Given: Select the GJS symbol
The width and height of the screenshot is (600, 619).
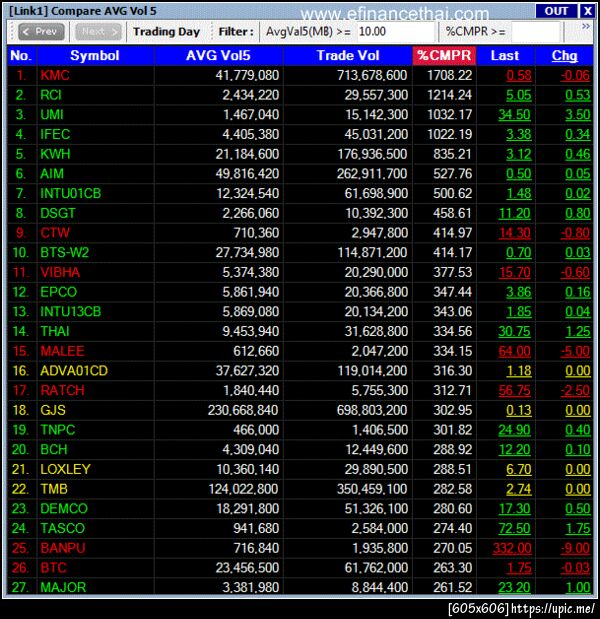Looking at the screenshot, I should click(53, 411).
